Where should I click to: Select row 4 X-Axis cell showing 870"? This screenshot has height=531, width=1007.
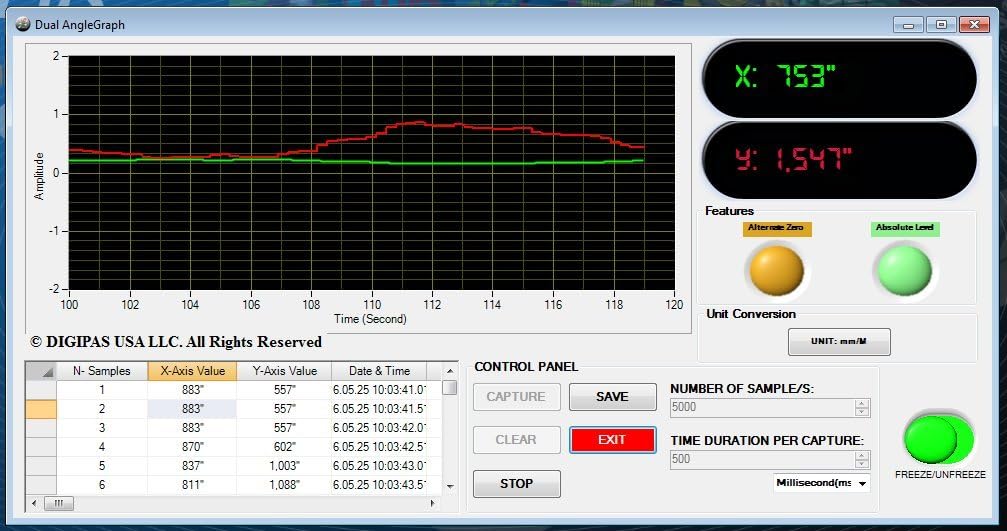(192, 446)
